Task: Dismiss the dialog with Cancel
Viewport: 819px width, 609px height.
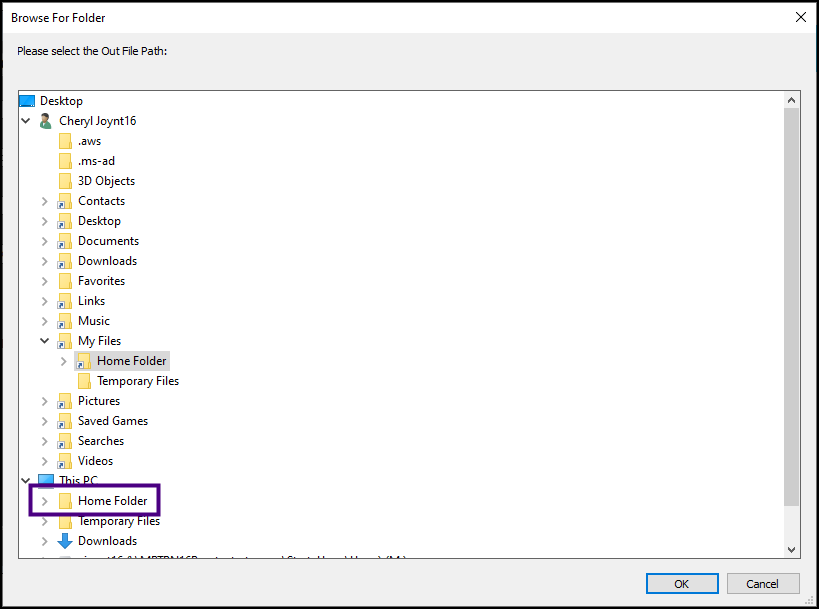Action: pyautogui.click(x=763, y=584)
